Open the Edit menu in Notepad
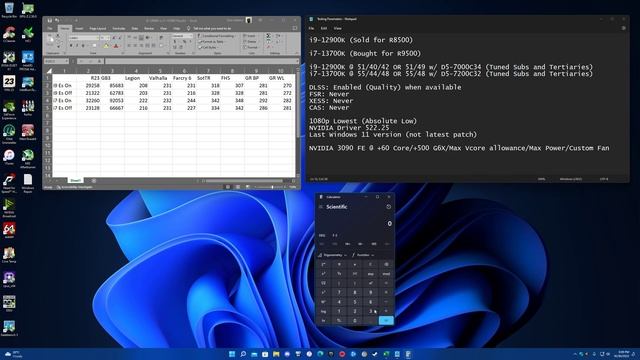The height and width of the screenshot is (360, 640). click(x=324, y=29)
